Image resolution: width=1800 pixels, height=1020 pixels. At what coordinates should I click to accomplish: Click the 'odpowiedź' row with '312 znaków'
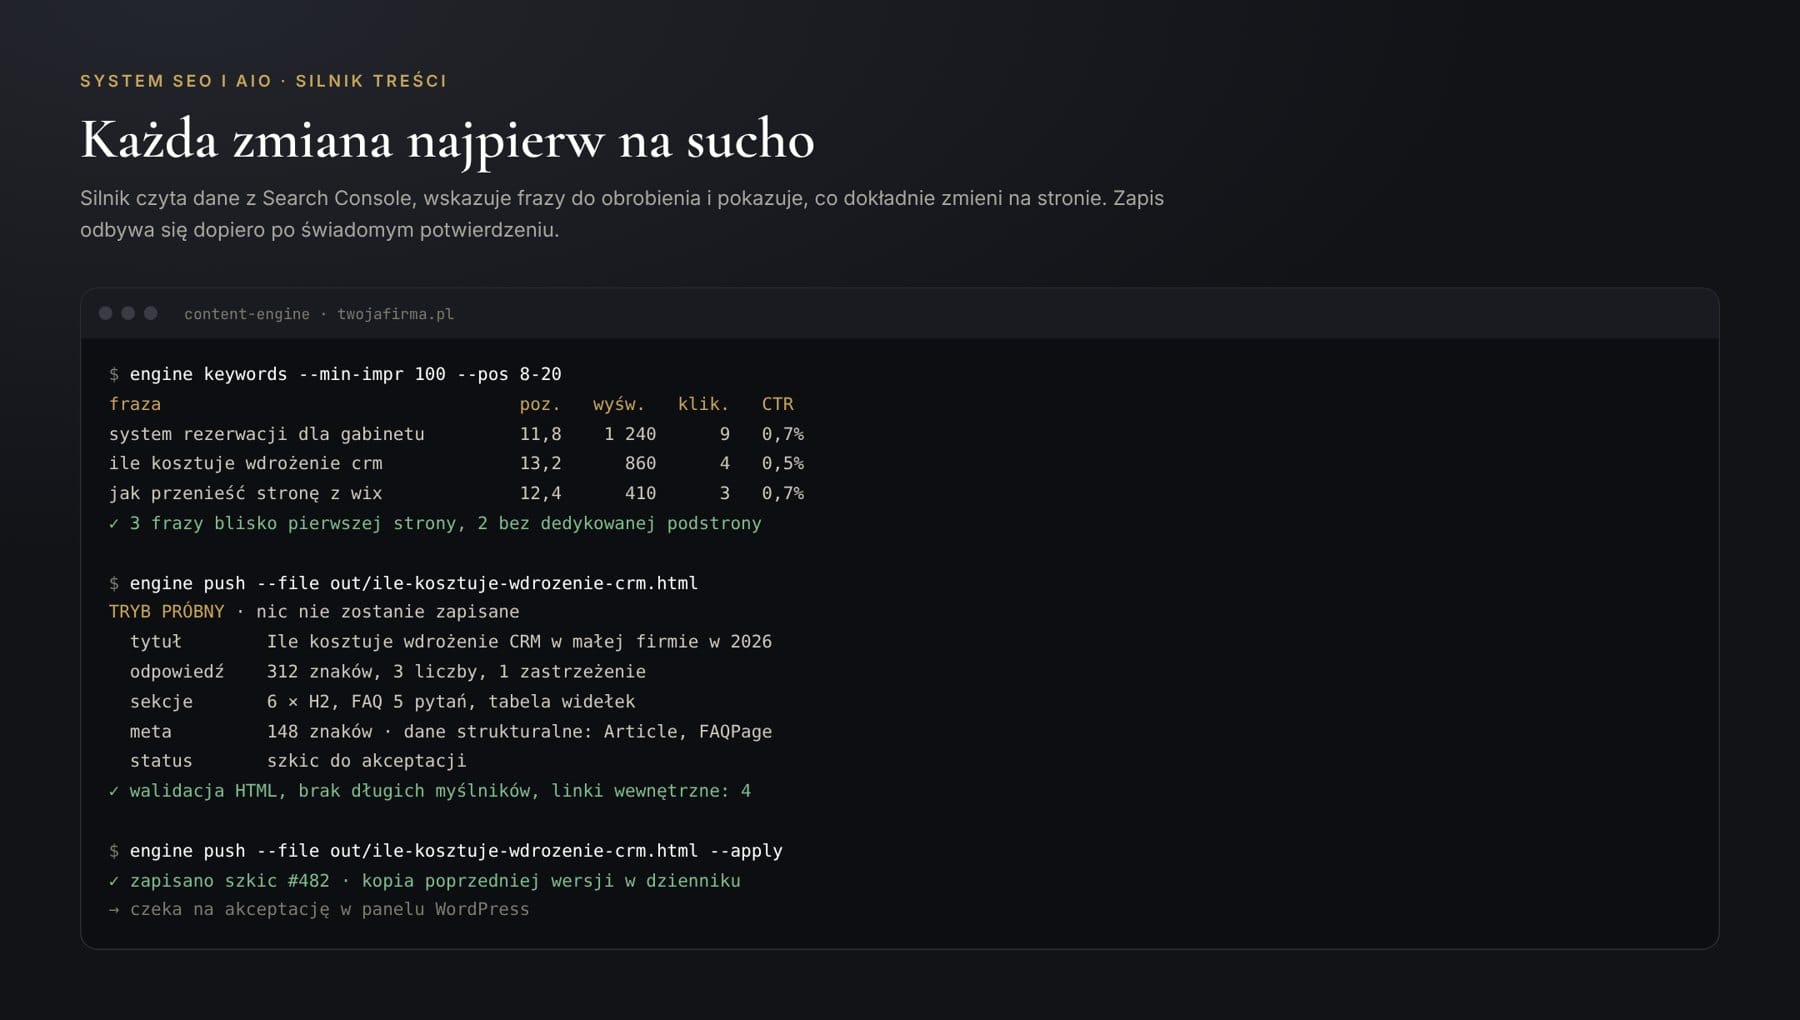point(388,671)
